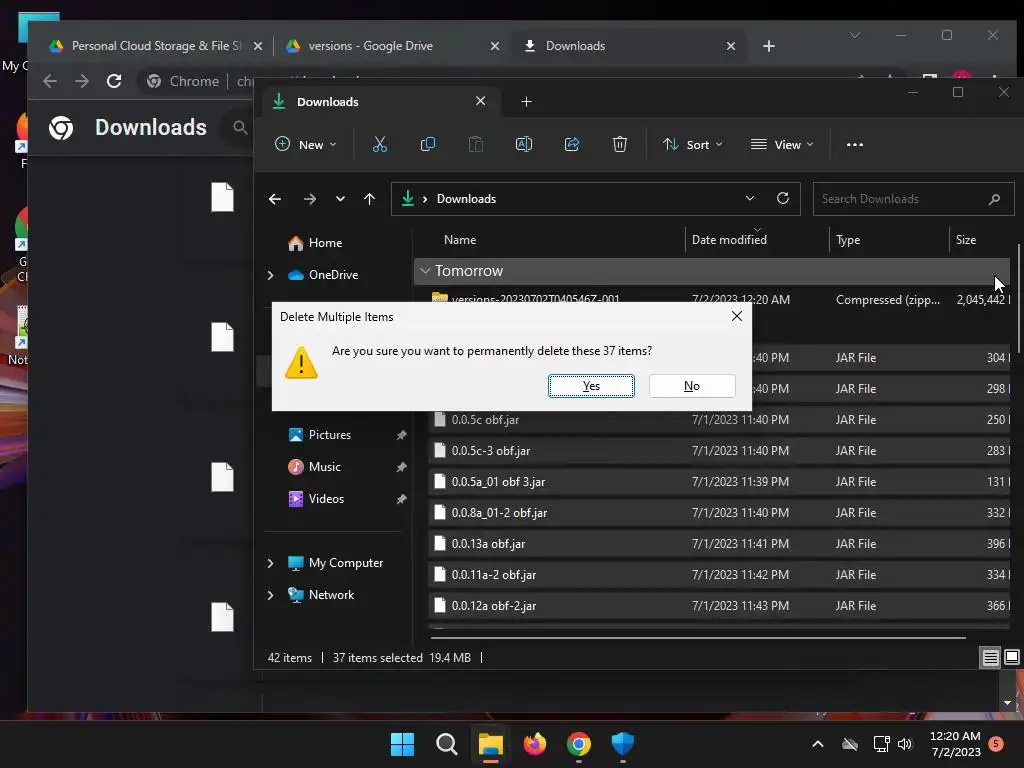Select file 0.0.12a obf-2.jar

[x=718, y=606]
